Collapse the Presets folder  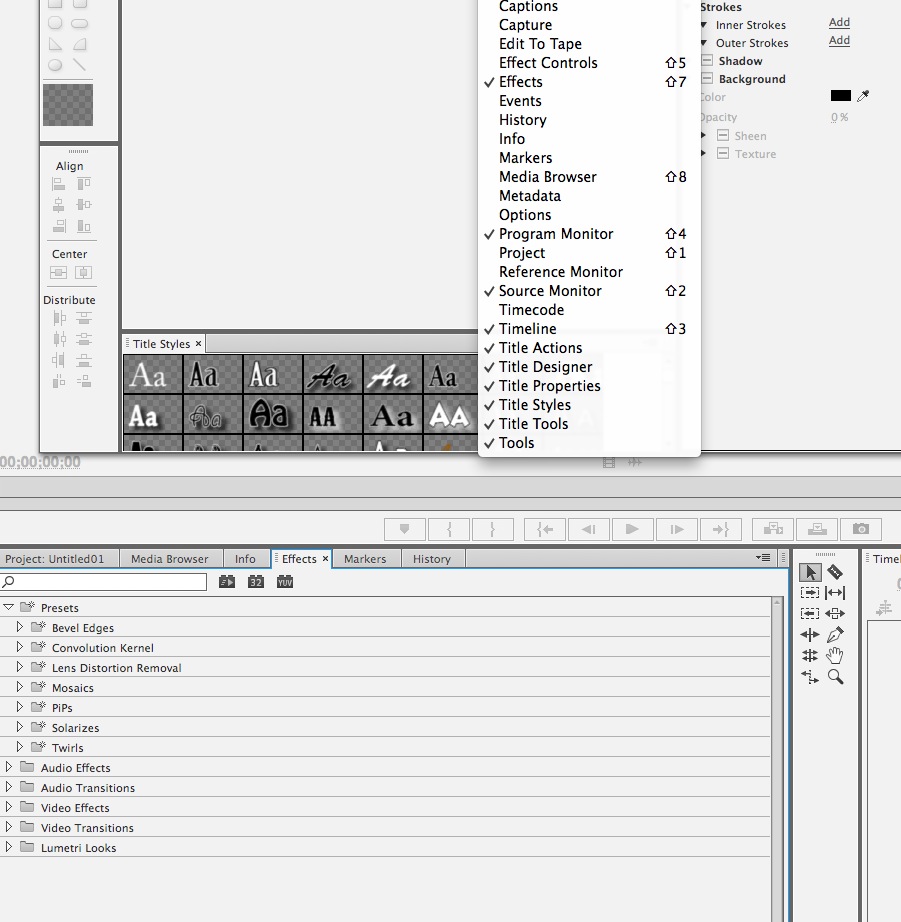pos(8,606)
